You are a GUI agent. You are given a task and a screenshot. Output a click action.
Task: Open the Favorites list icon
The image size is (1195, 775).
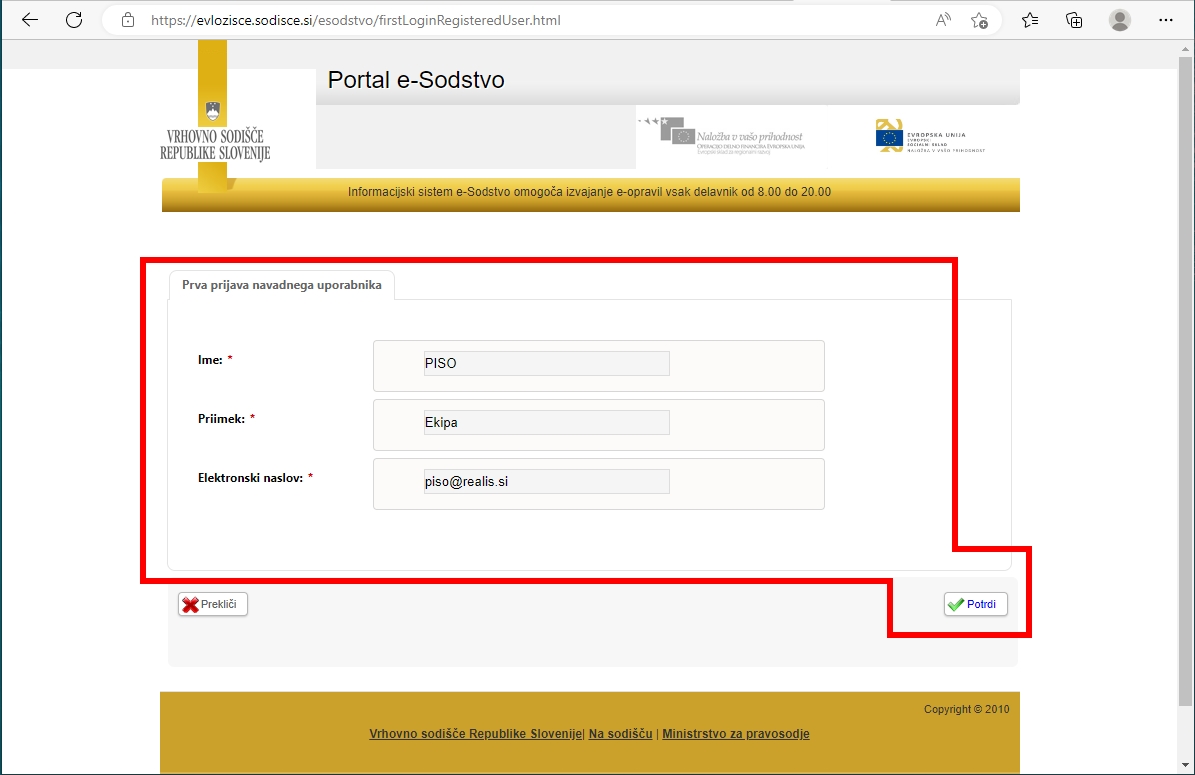tap(1030, 20)
